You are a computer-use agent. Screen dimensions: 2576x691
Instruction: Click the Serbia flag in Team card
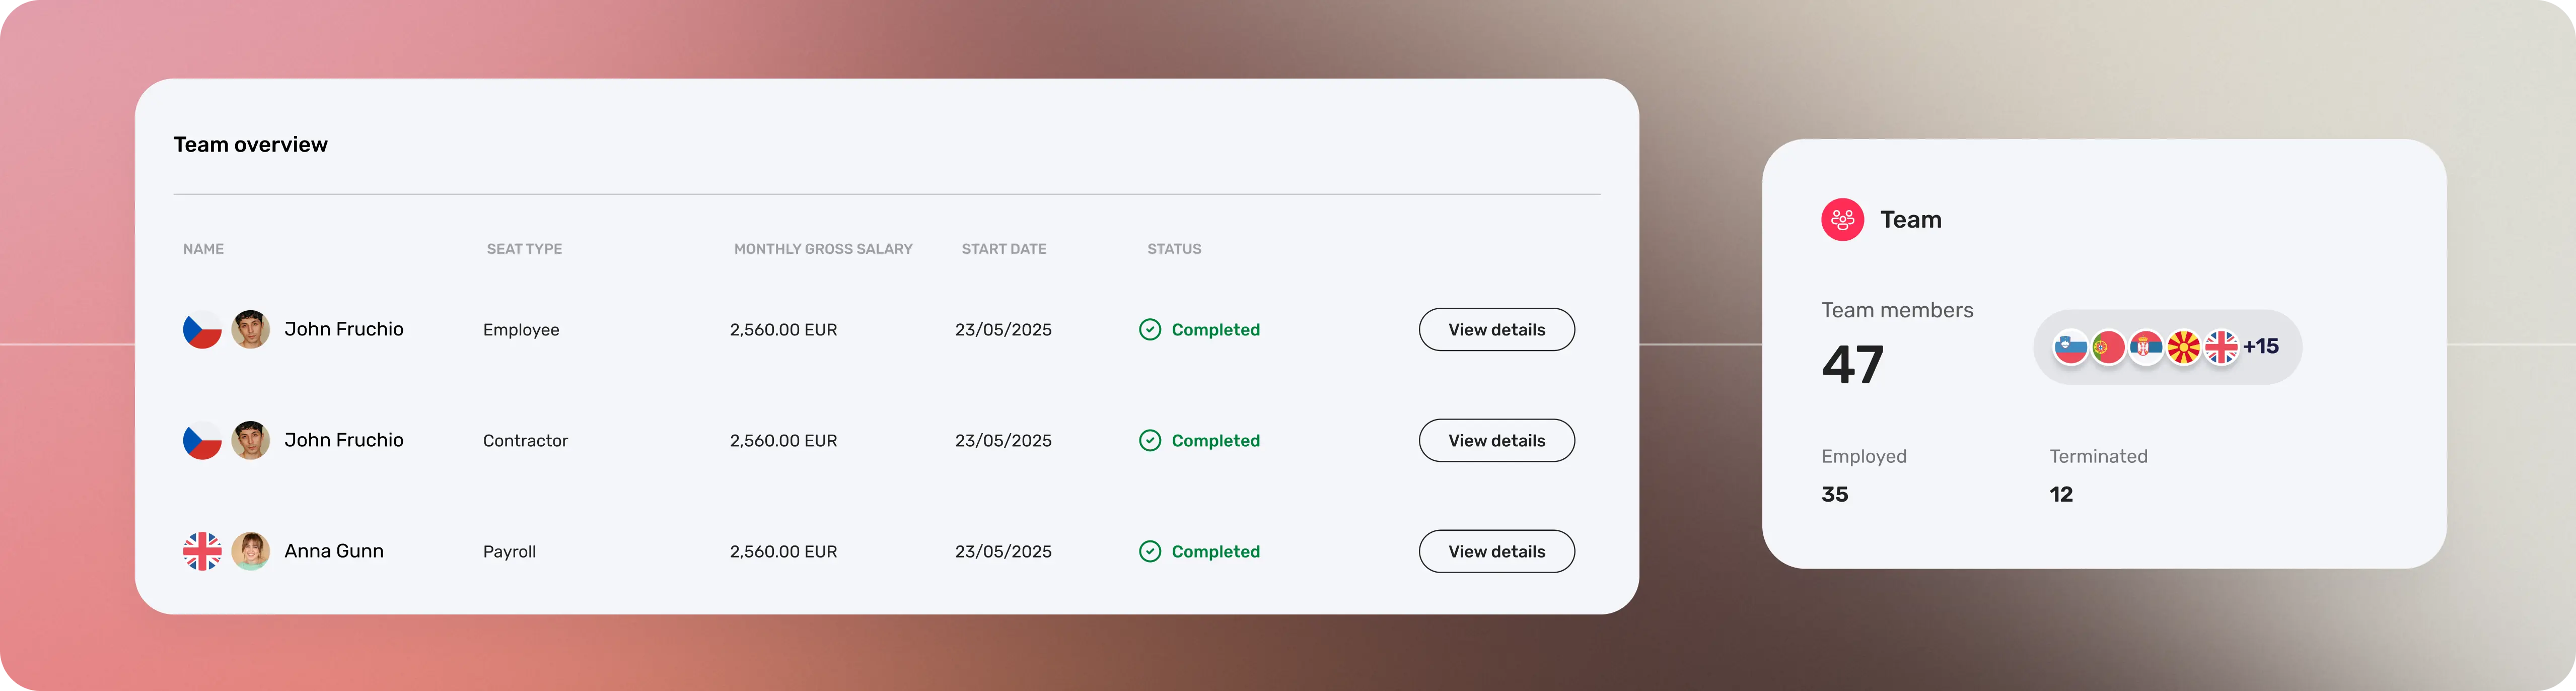point(2146,347)
